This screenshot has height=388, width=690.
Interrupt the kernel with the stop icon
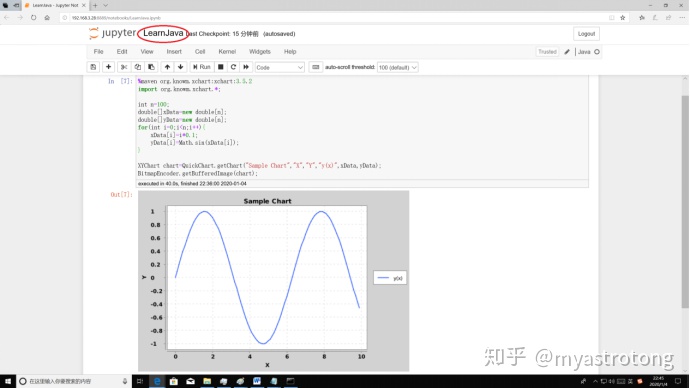click(x=221, y=67)
